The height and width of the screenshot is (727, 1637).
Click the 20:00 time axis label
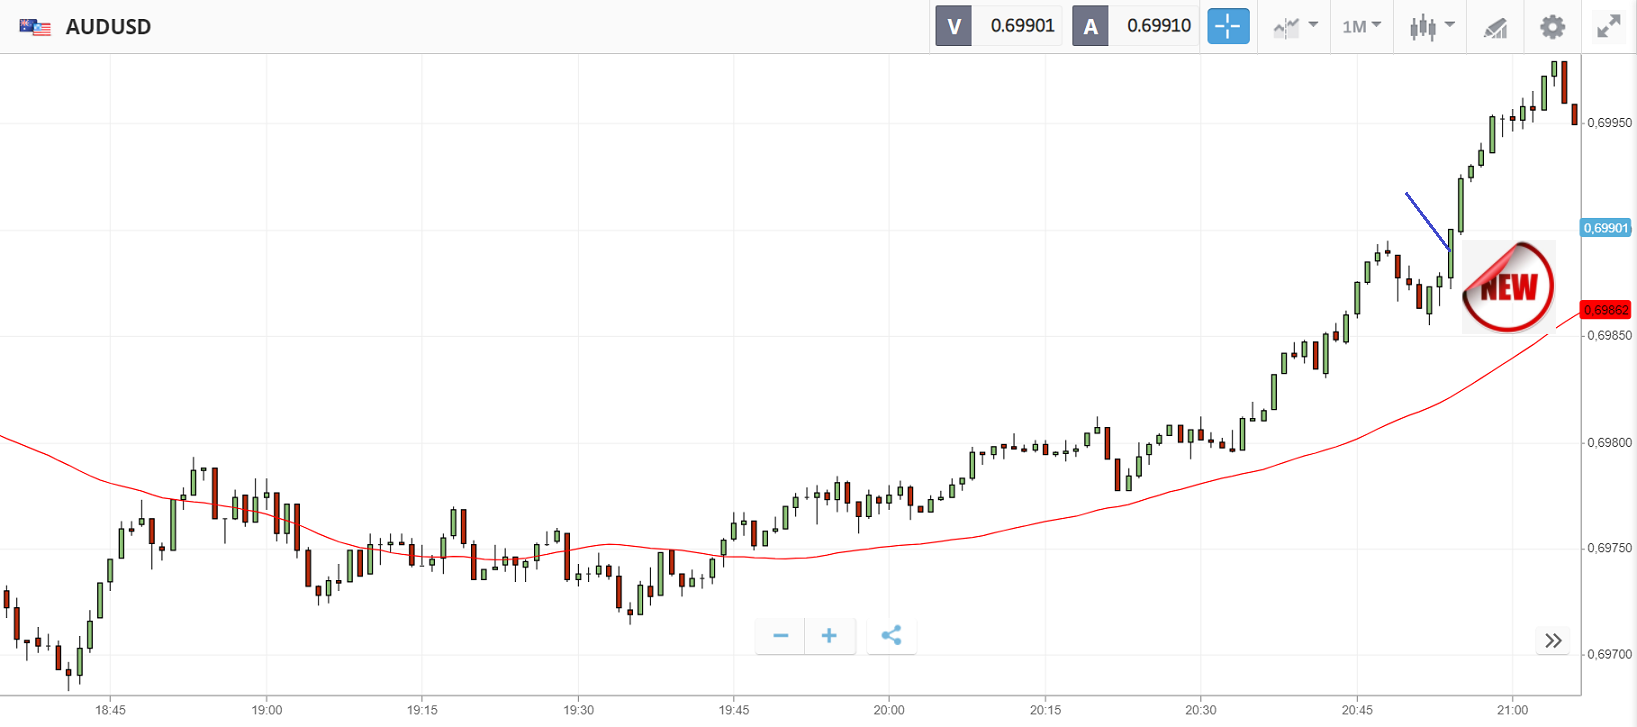pyautogui.click(x=888, y=710)
